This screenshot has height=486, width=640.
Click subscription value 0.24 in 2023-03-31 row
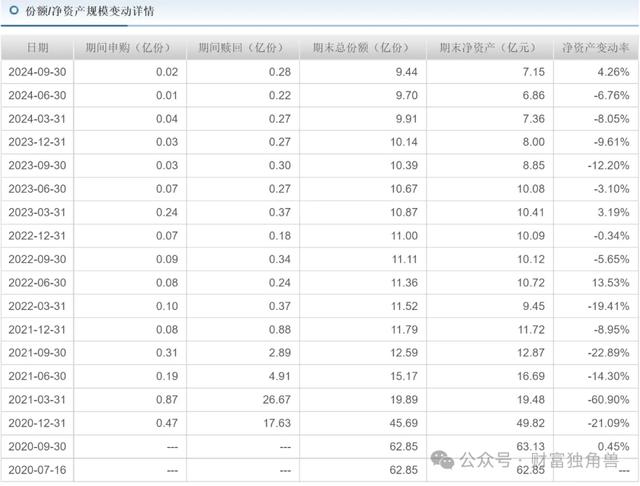pyautogui.click(x=167, y=212)
